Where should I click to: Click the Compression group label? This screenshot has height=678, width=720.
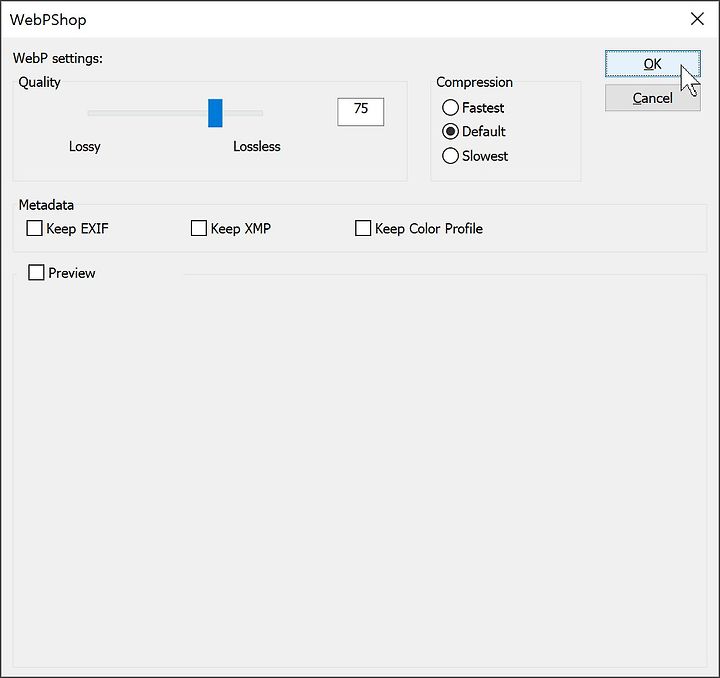click(x=474, y=82)
